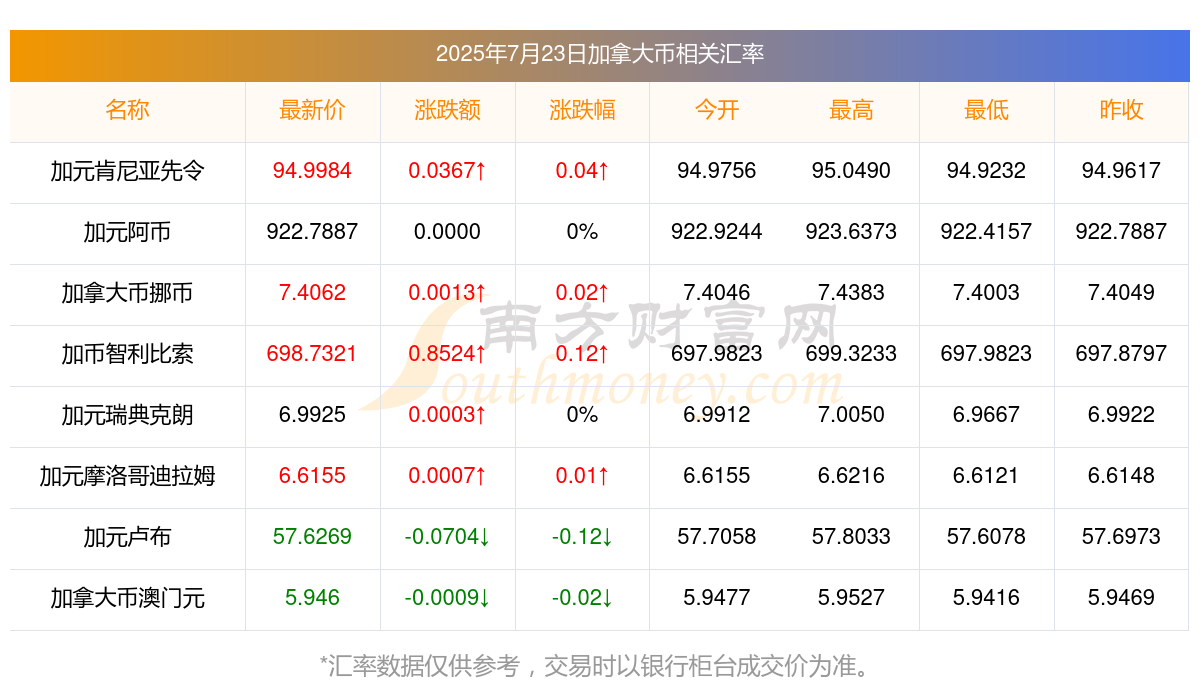Select the 加元肯尼亚先令 row name
The image size is (1200, 698).
(127, 171)
